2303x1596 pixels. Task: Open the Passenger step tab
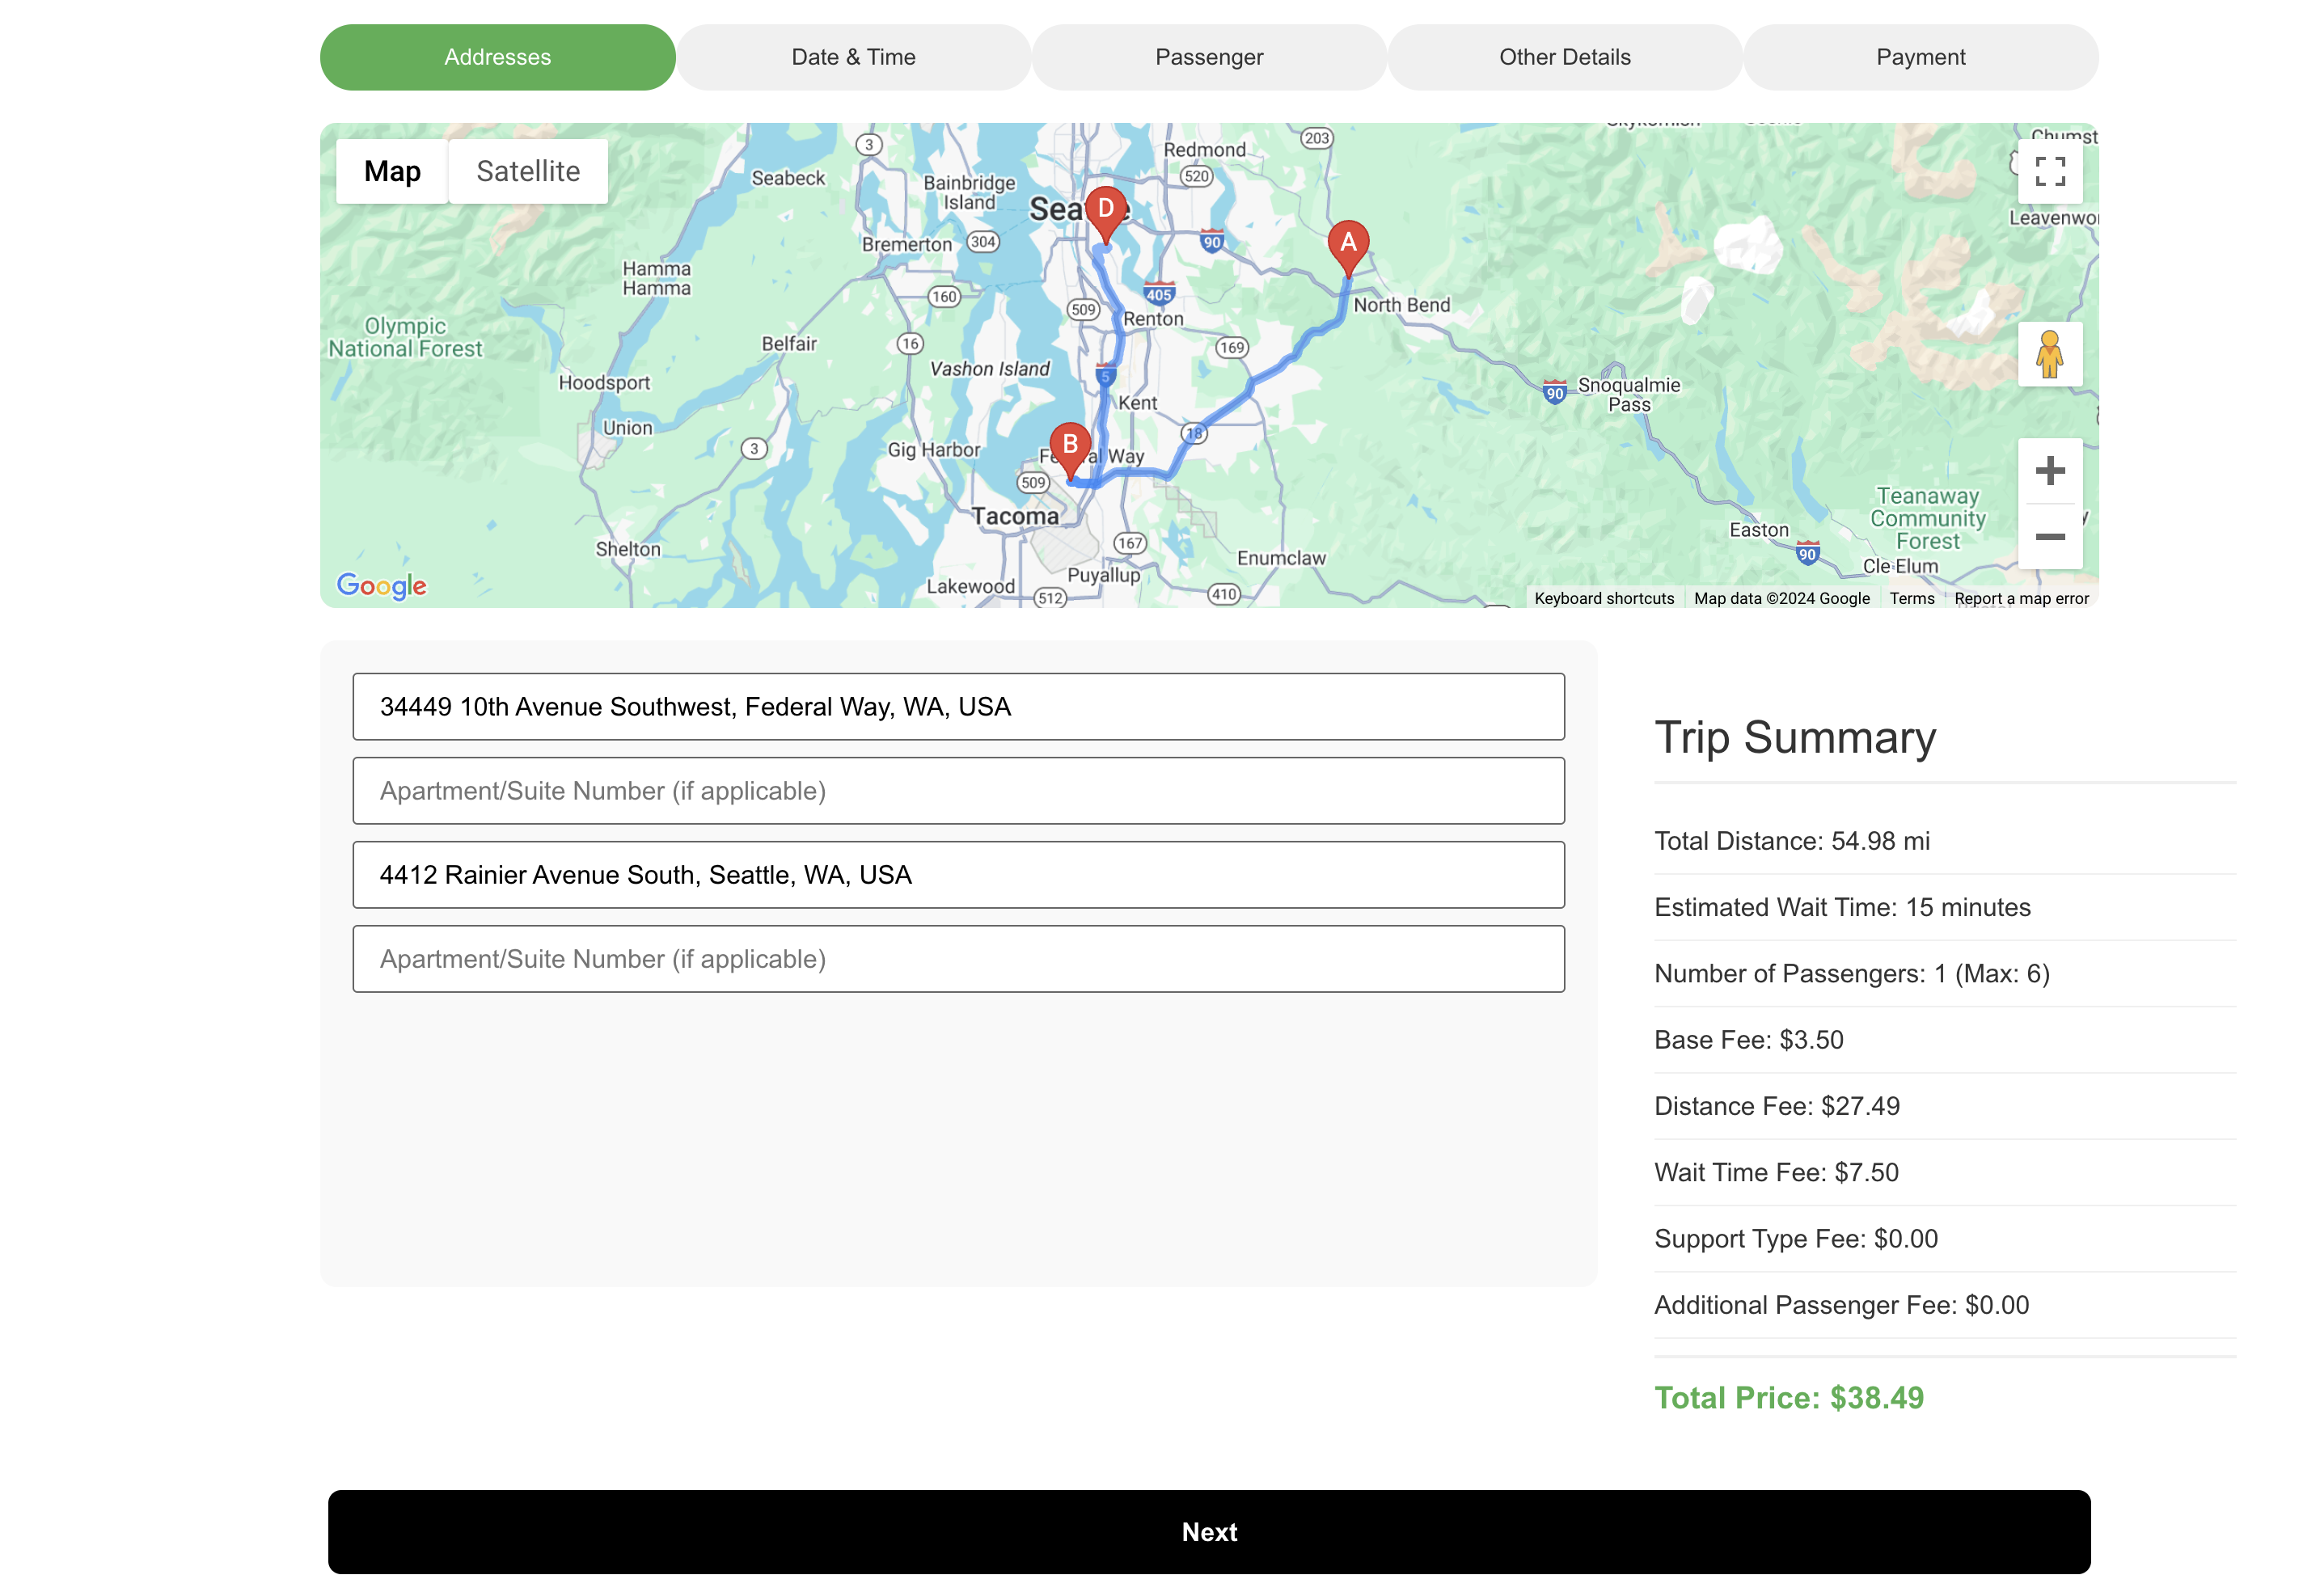[x=1209, y=57]
